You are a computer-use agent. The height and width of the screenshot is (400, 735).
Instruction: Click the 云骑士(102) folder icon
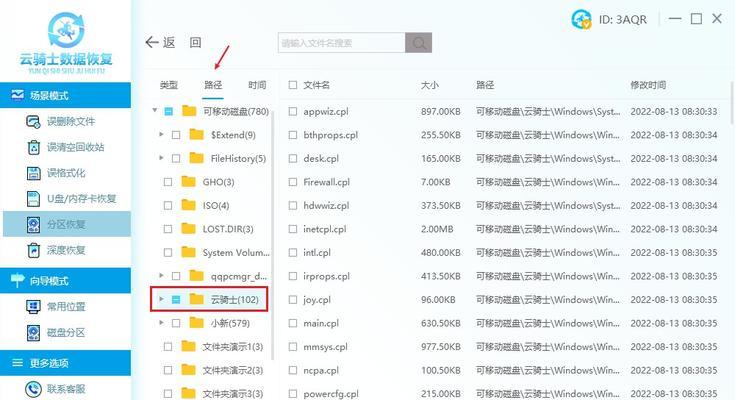(196, 299)
